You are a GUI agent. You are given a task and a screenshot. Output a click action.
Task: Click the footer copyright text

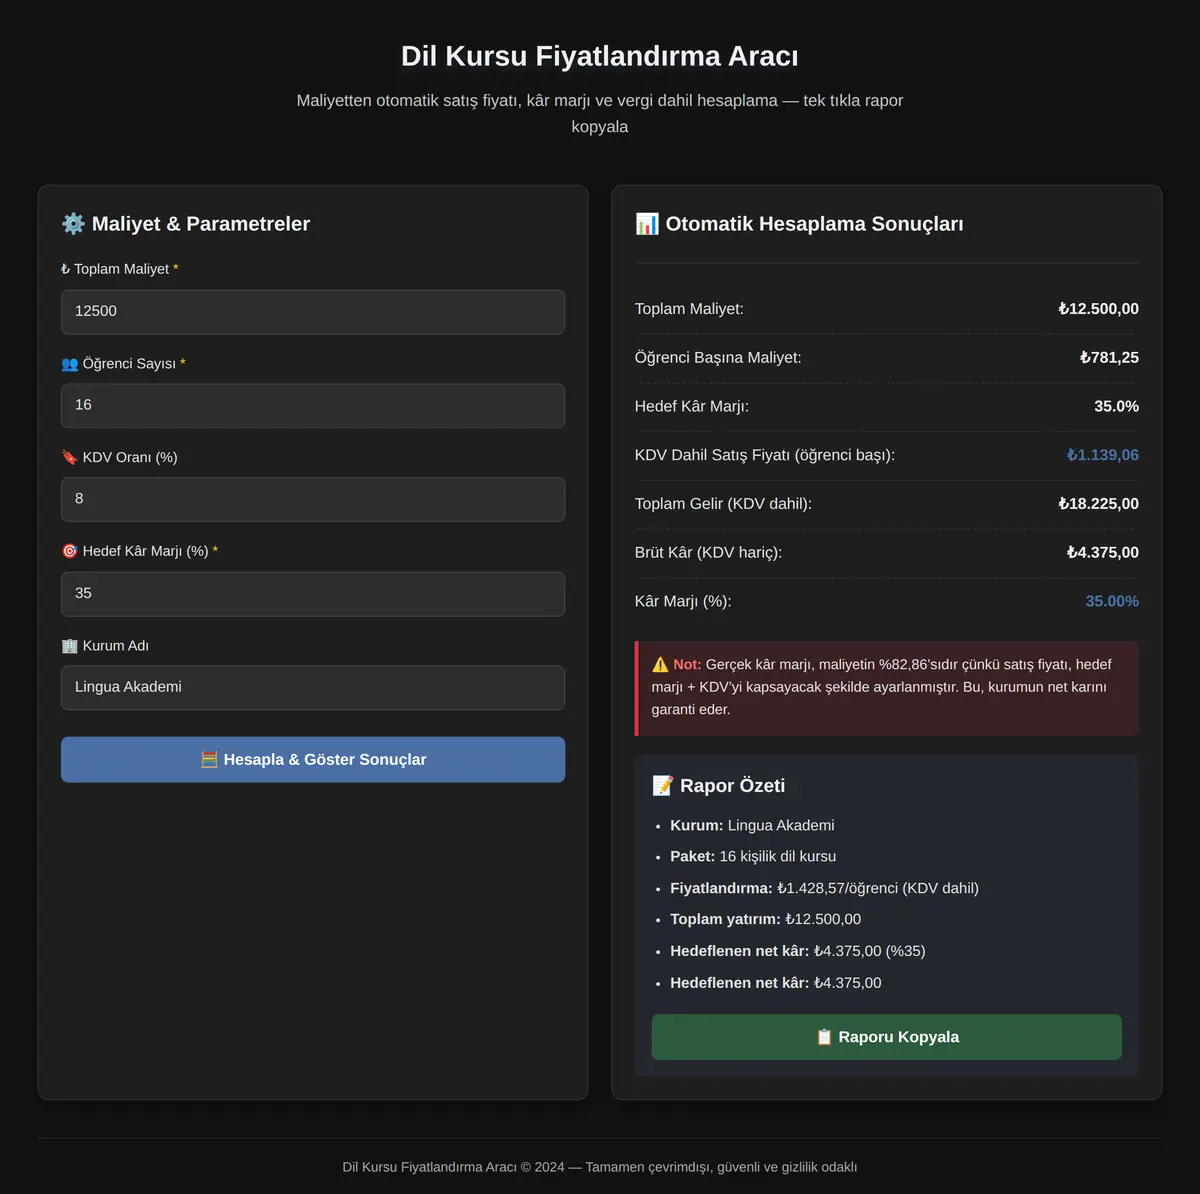pos(600,1167)
